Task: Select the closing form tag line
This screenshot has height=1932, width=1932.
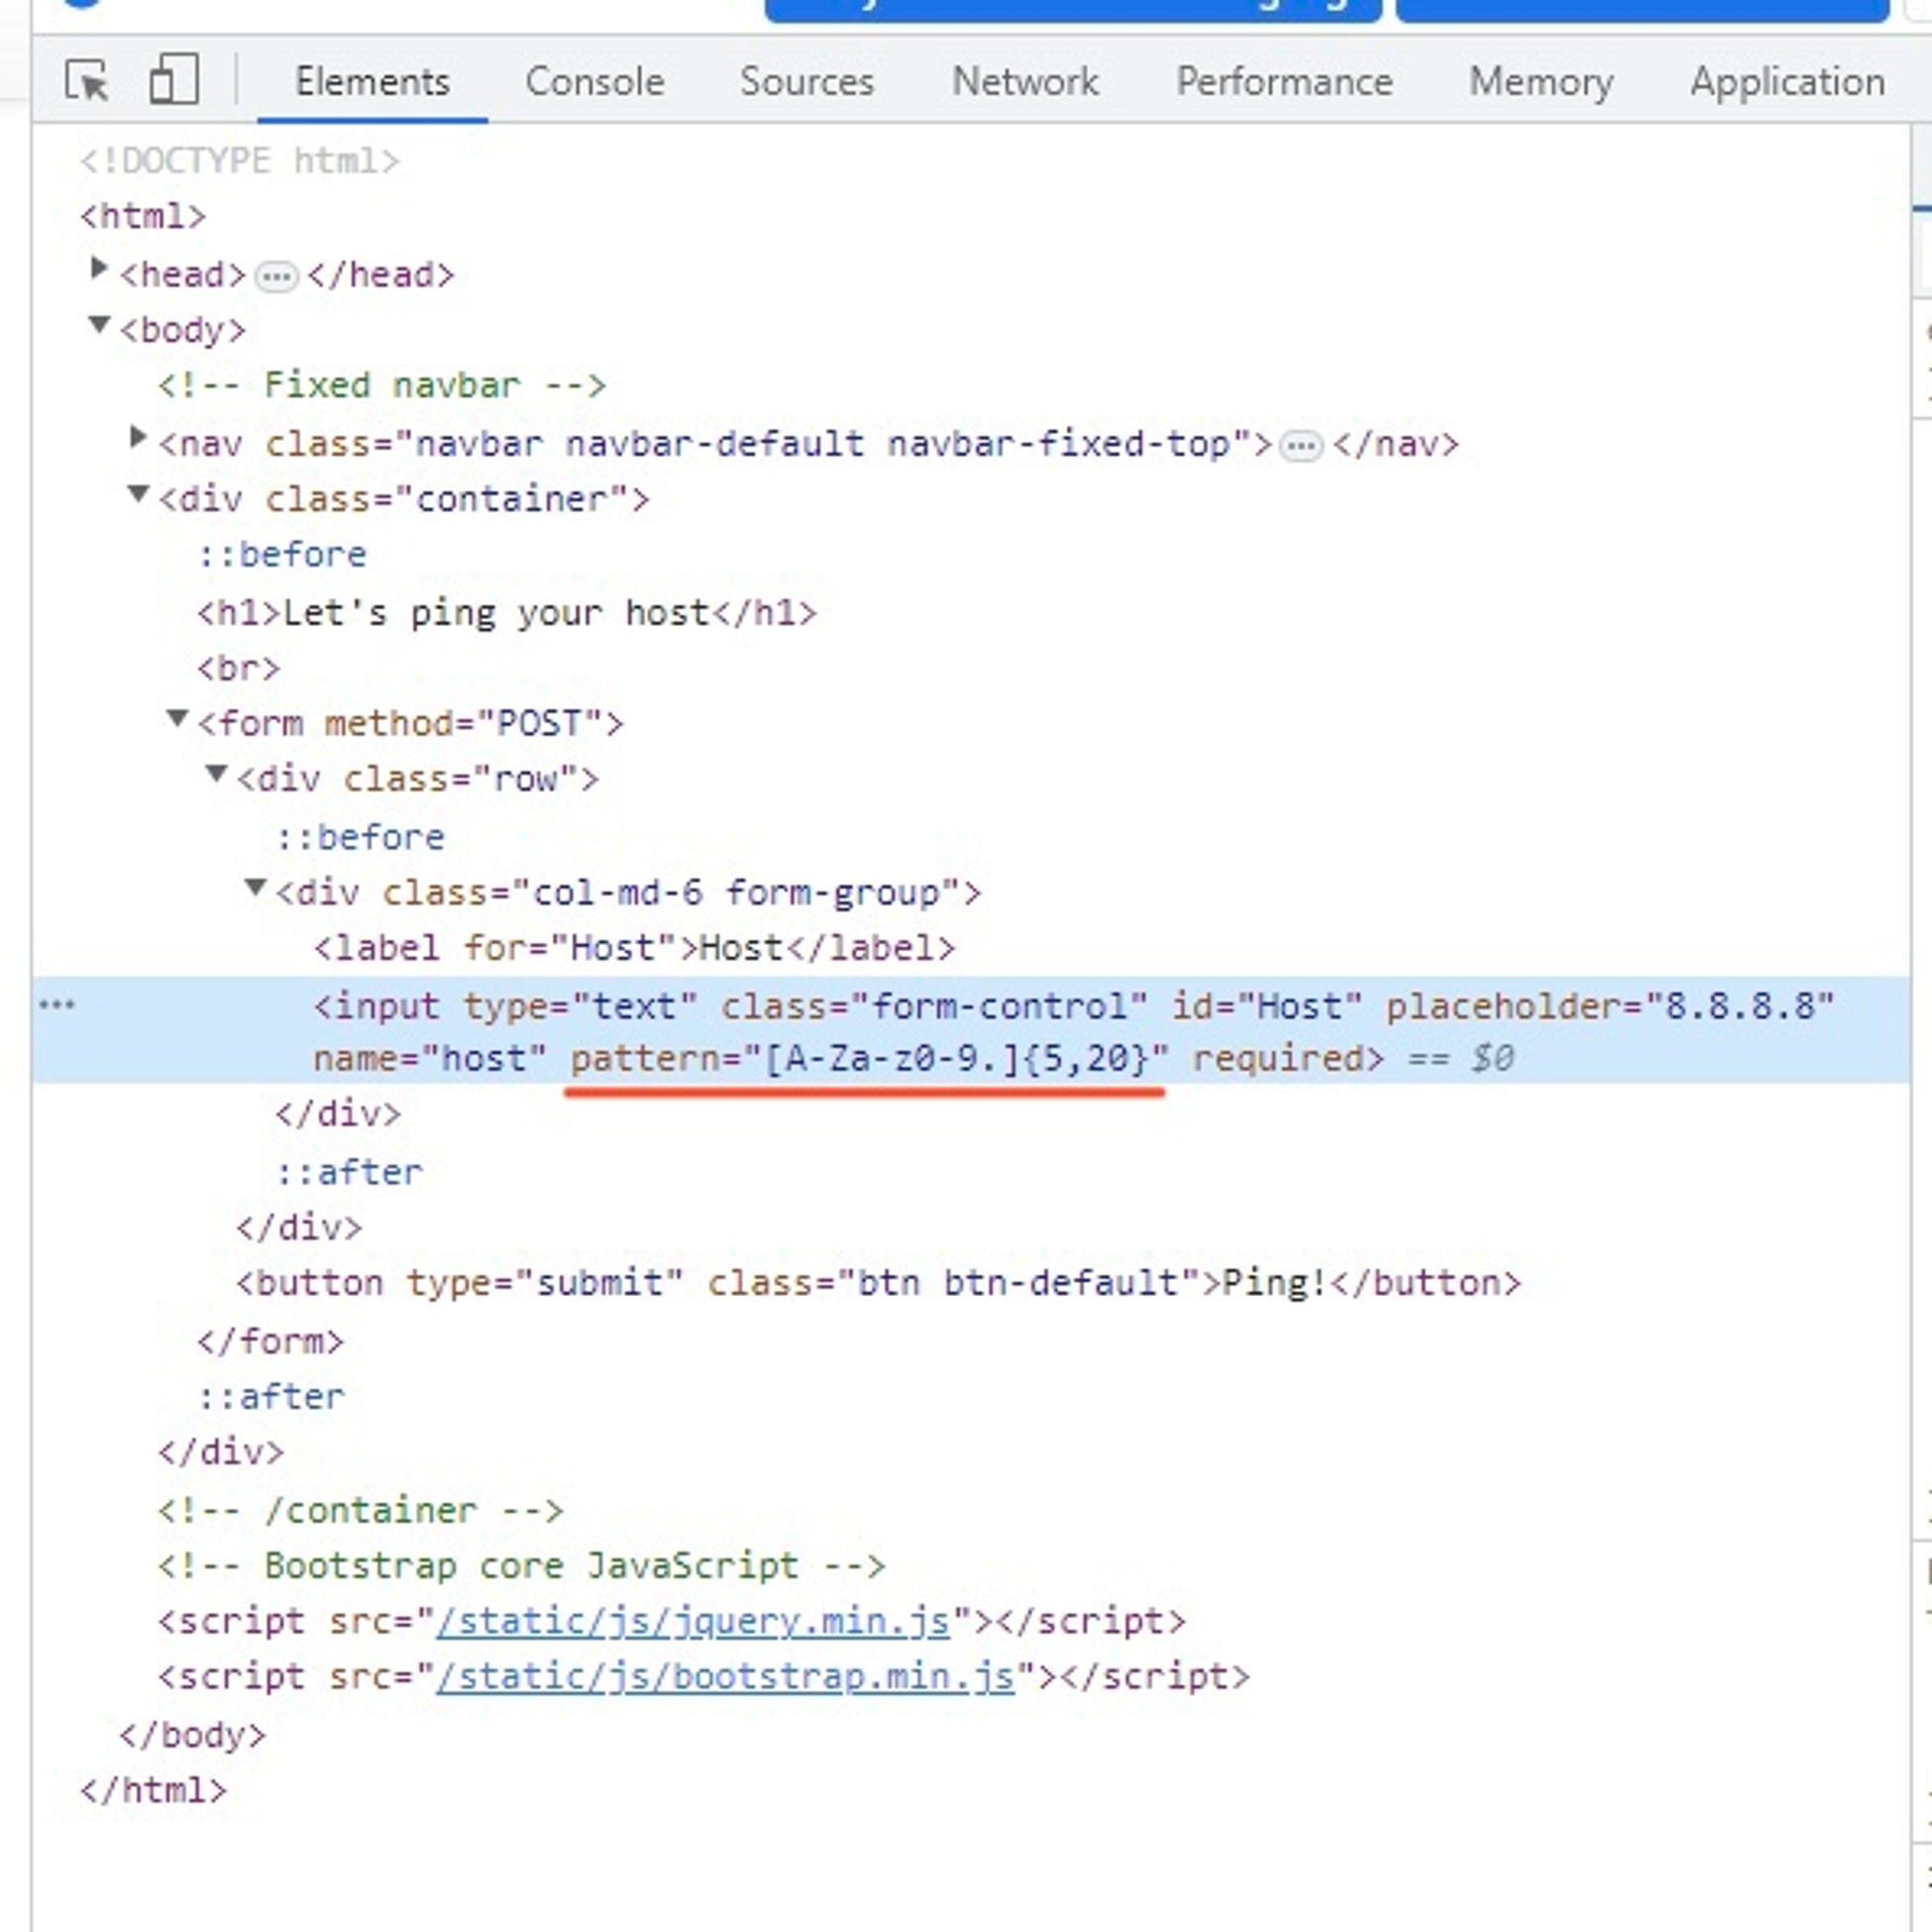Action: point(270,1341)
